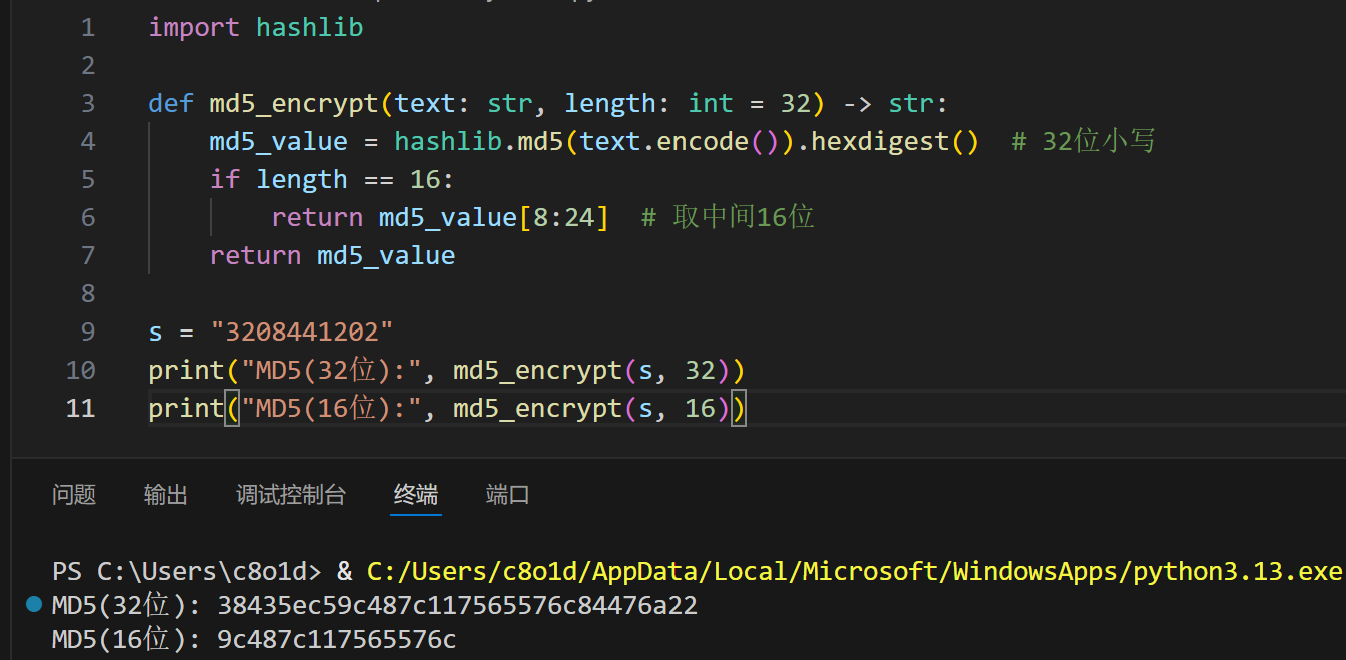Click the 32位 MD5 hash output value

point(457,606)
